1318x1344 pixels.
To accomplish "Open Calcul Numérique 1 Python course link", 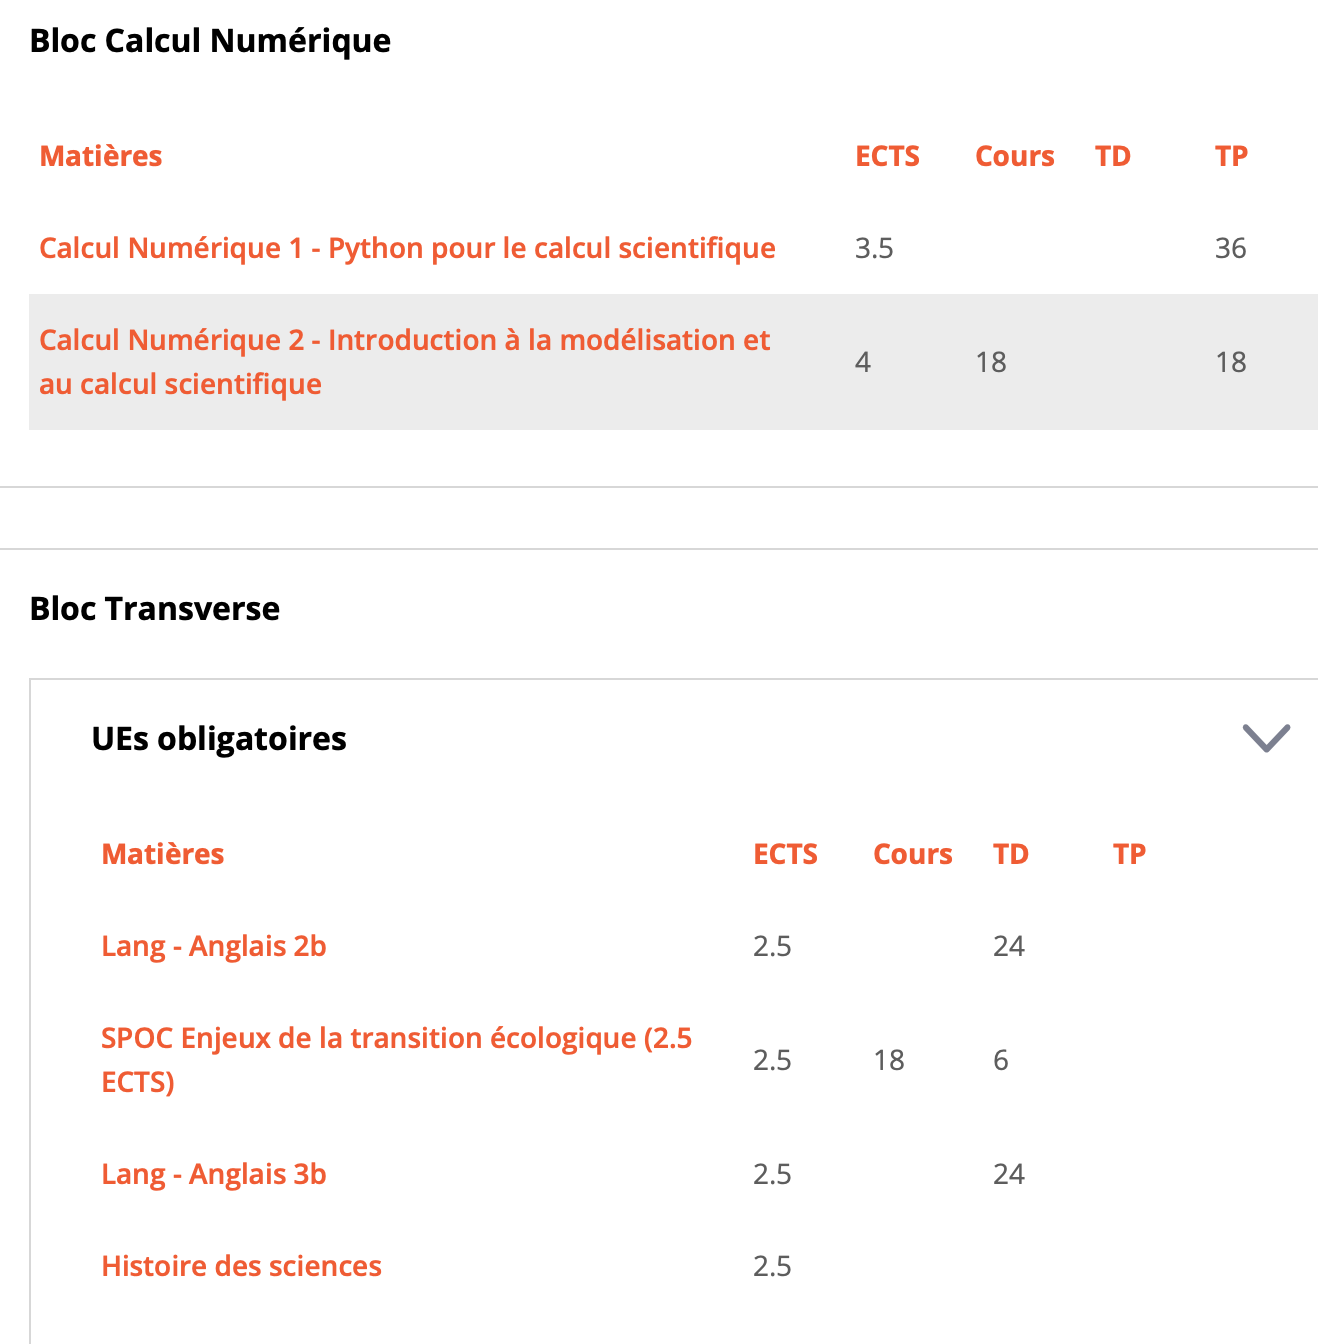I will click(407, 248).
